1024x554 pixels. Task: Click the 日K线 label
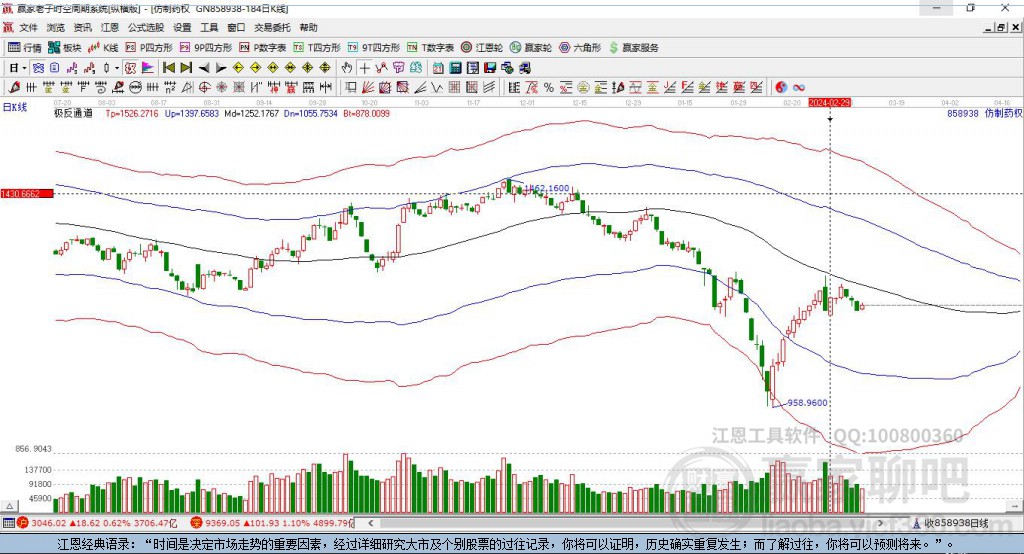point(14,107)
